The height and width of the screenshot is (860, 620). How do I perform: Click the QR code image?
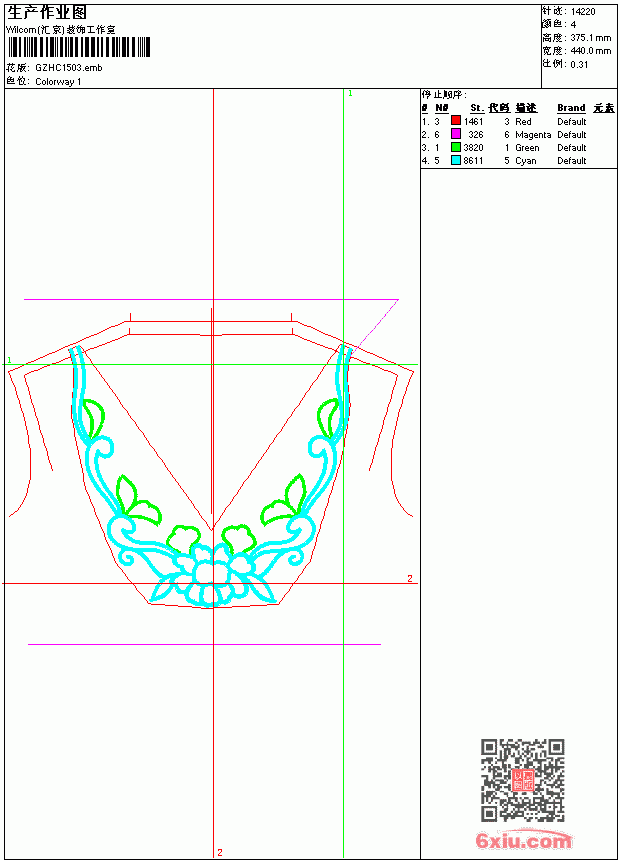(523, 780)
